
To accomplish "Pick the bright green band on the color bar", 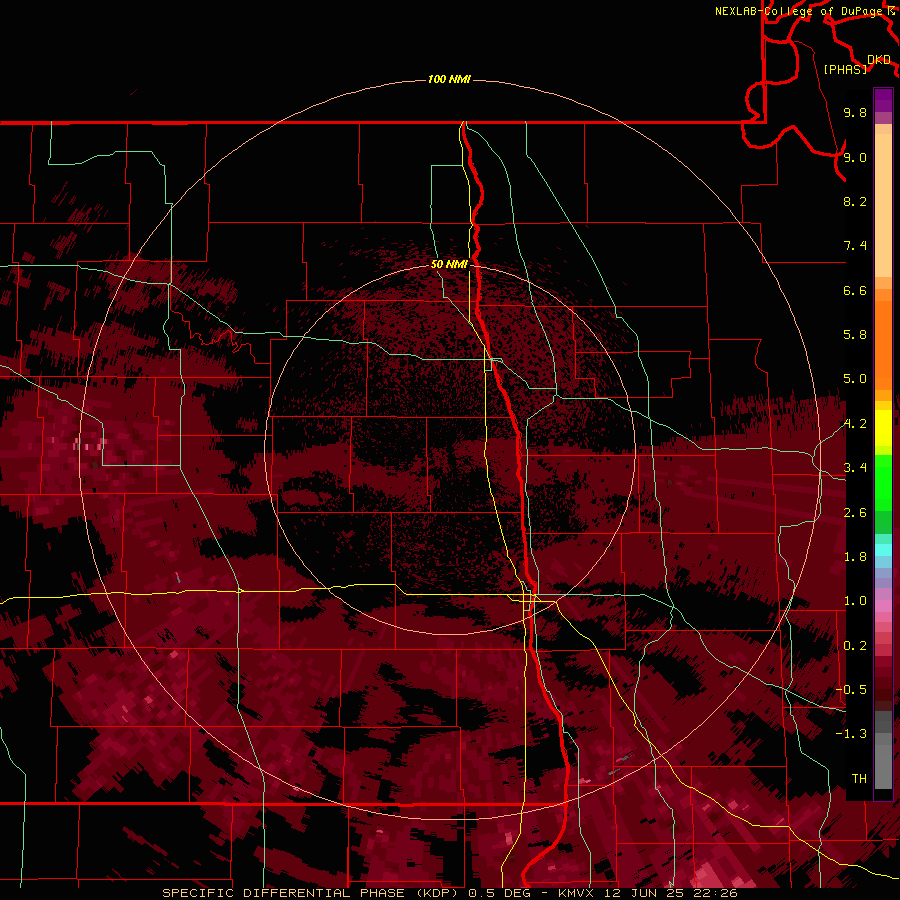I will point(883,482).
